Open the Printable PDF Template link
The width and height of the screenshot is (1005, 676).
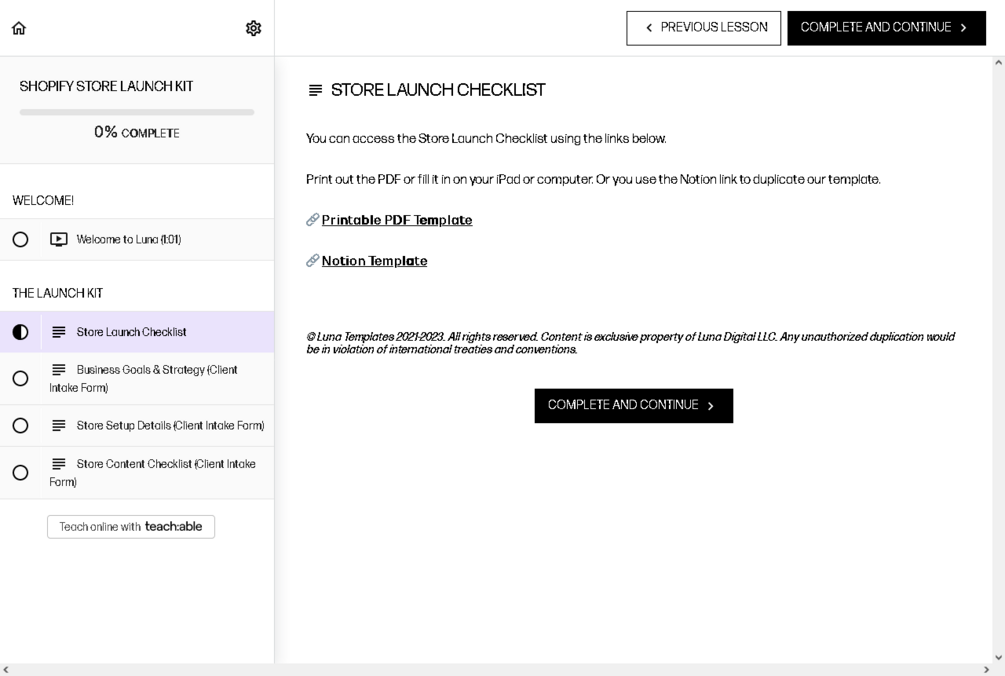point(397,220)
